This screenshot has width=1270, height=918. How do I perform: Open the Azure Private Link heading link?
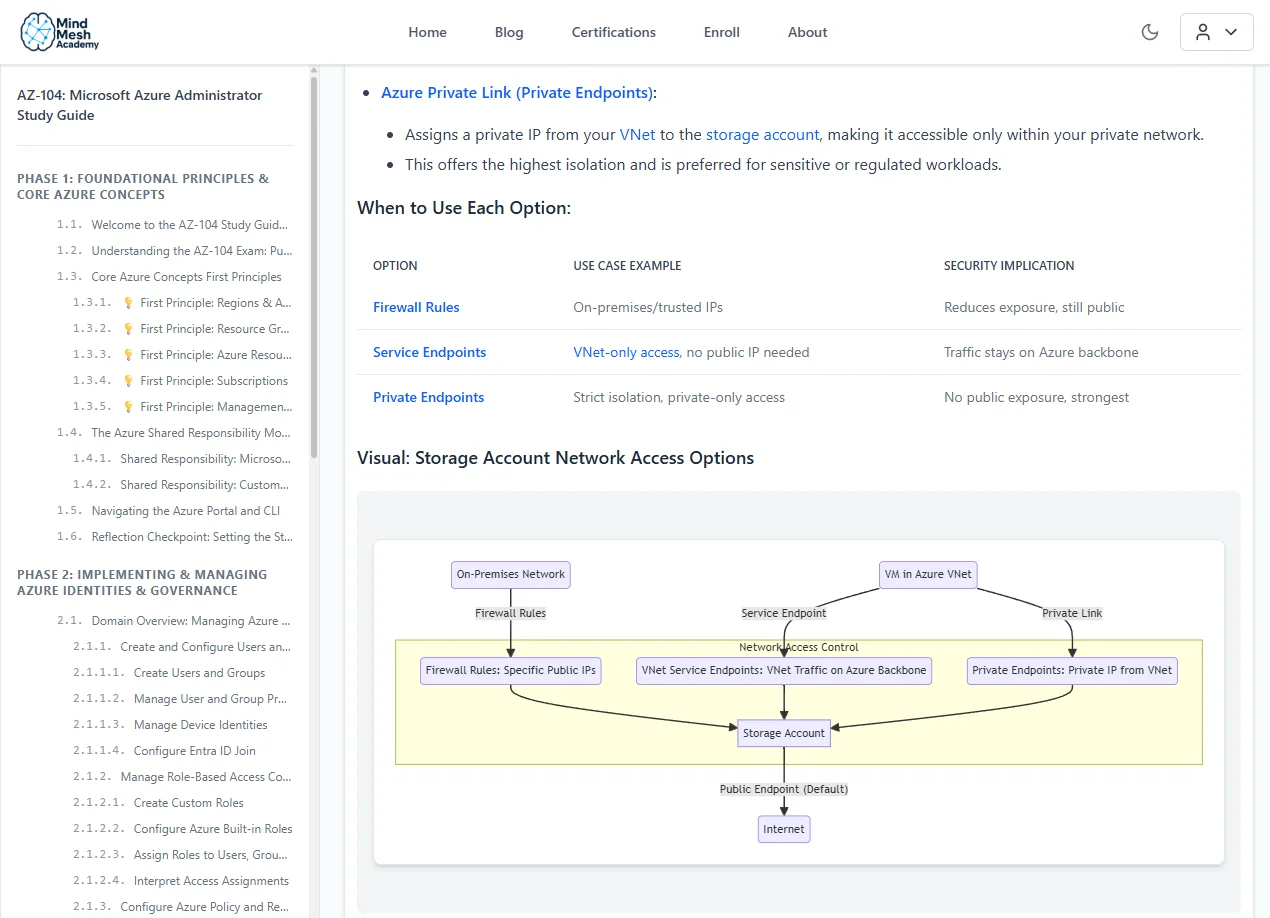tap(518, 92)
